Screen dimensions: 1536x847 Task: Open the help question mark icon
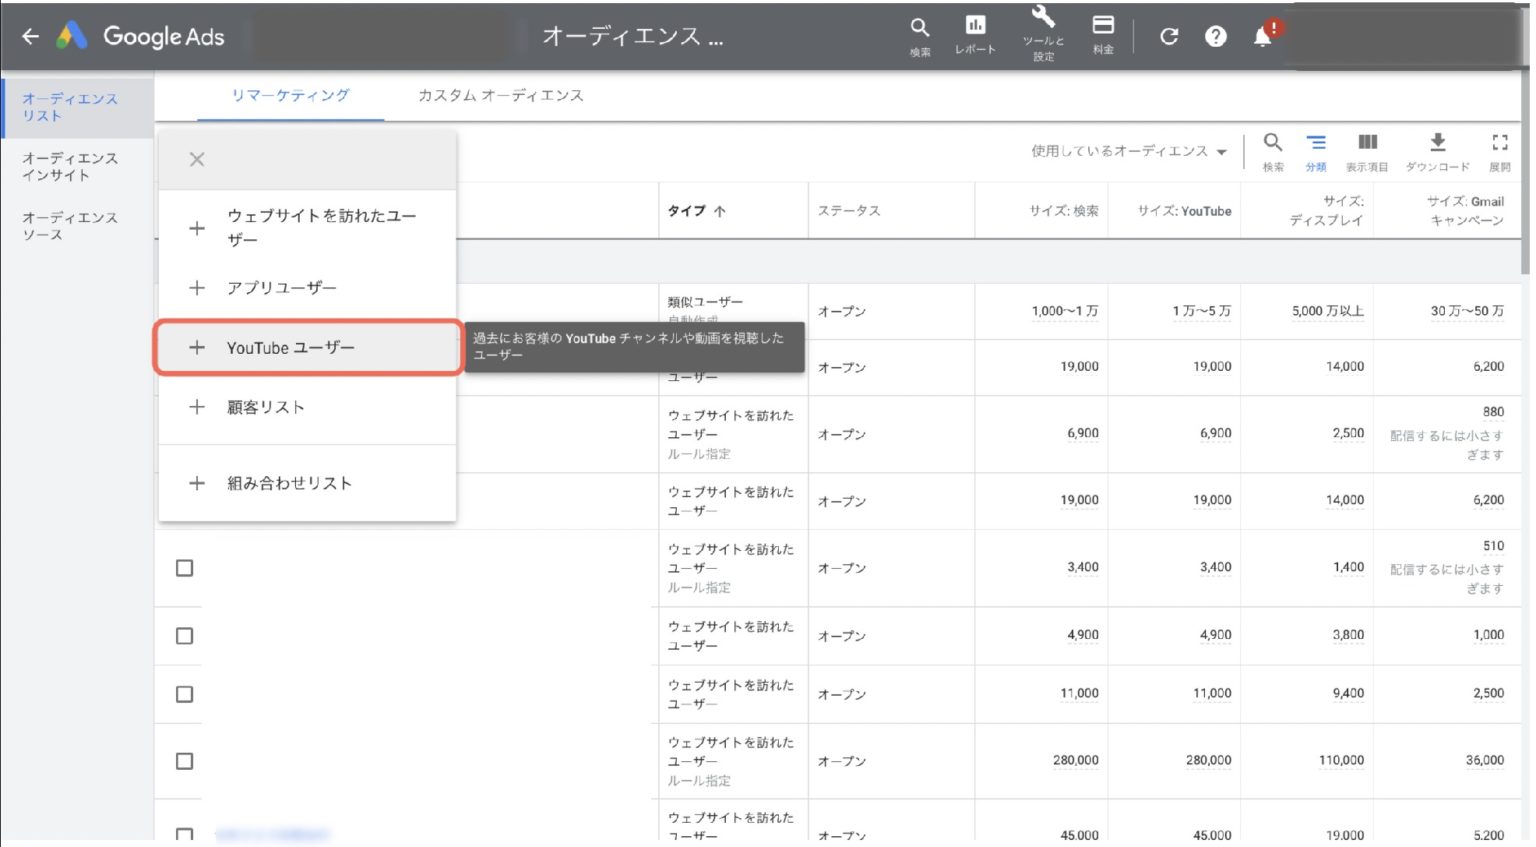coord(1215,37)
